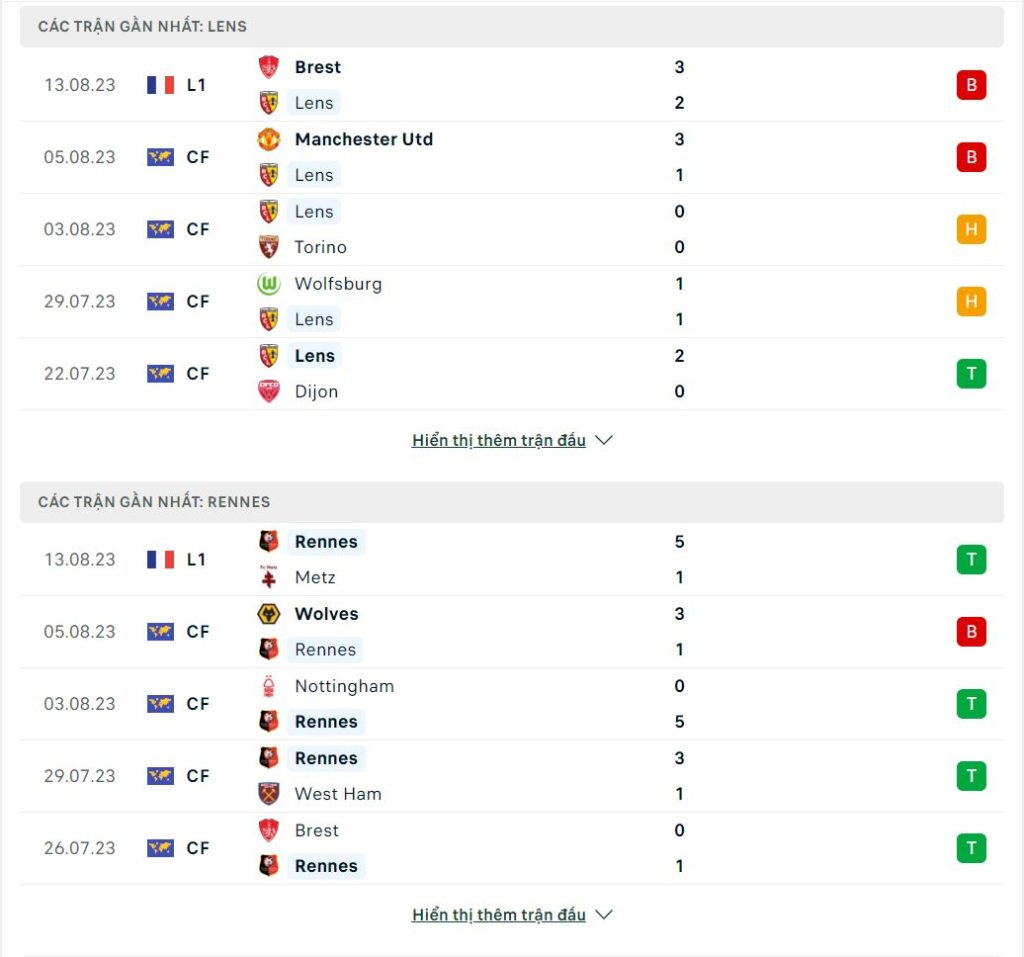
Task: Open 'Hiển thị thêm trận đấu' under Lens
Action: [499, 440]
